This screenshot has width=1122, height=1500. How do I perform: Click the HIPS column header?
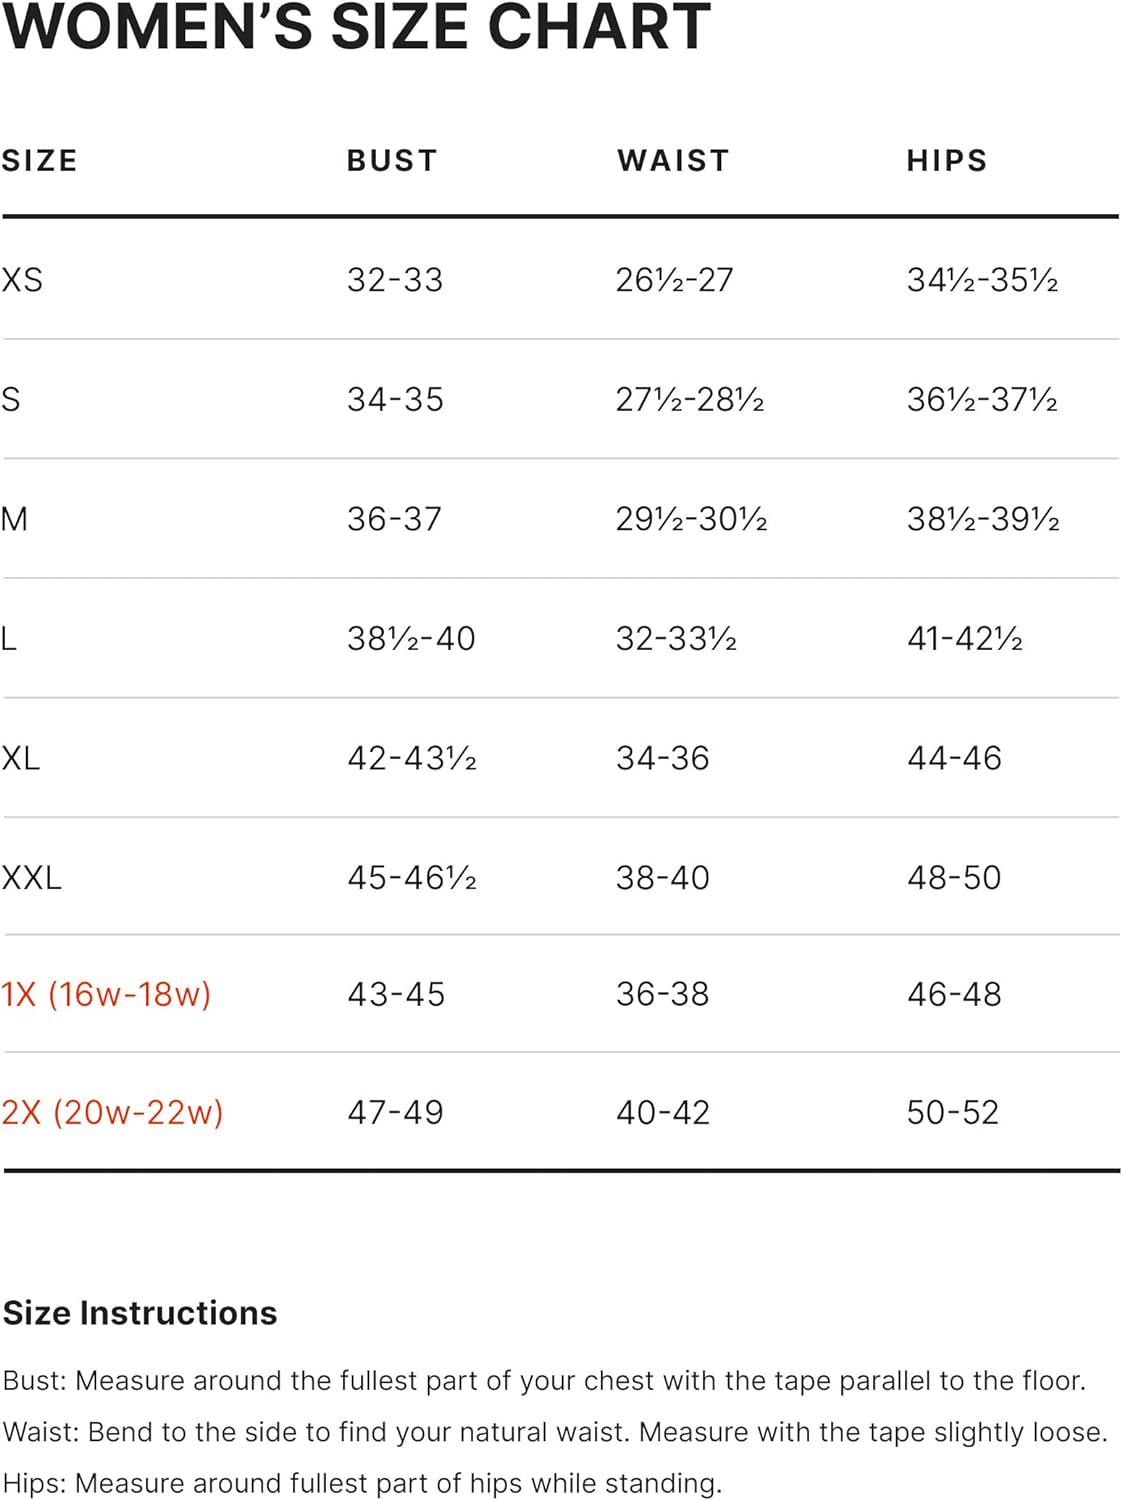[x=946, y=161]
